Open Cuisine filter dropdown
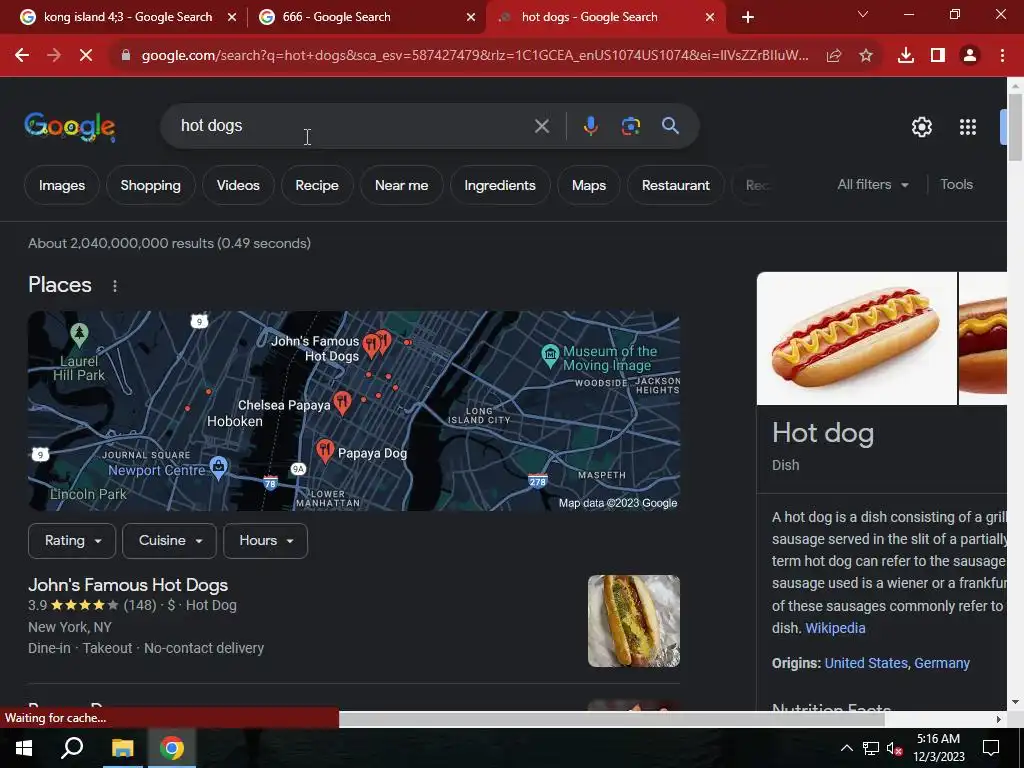 (169, 541)
